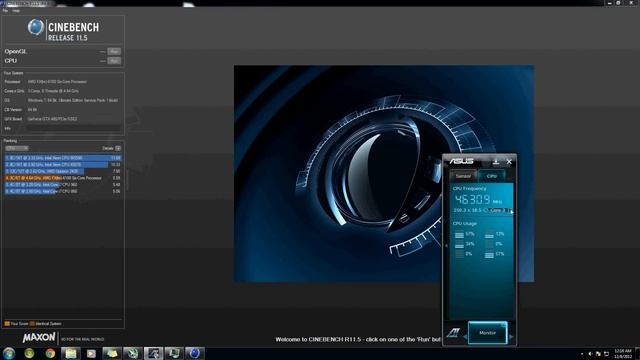Open the Windows Start menu

(9, 353)
